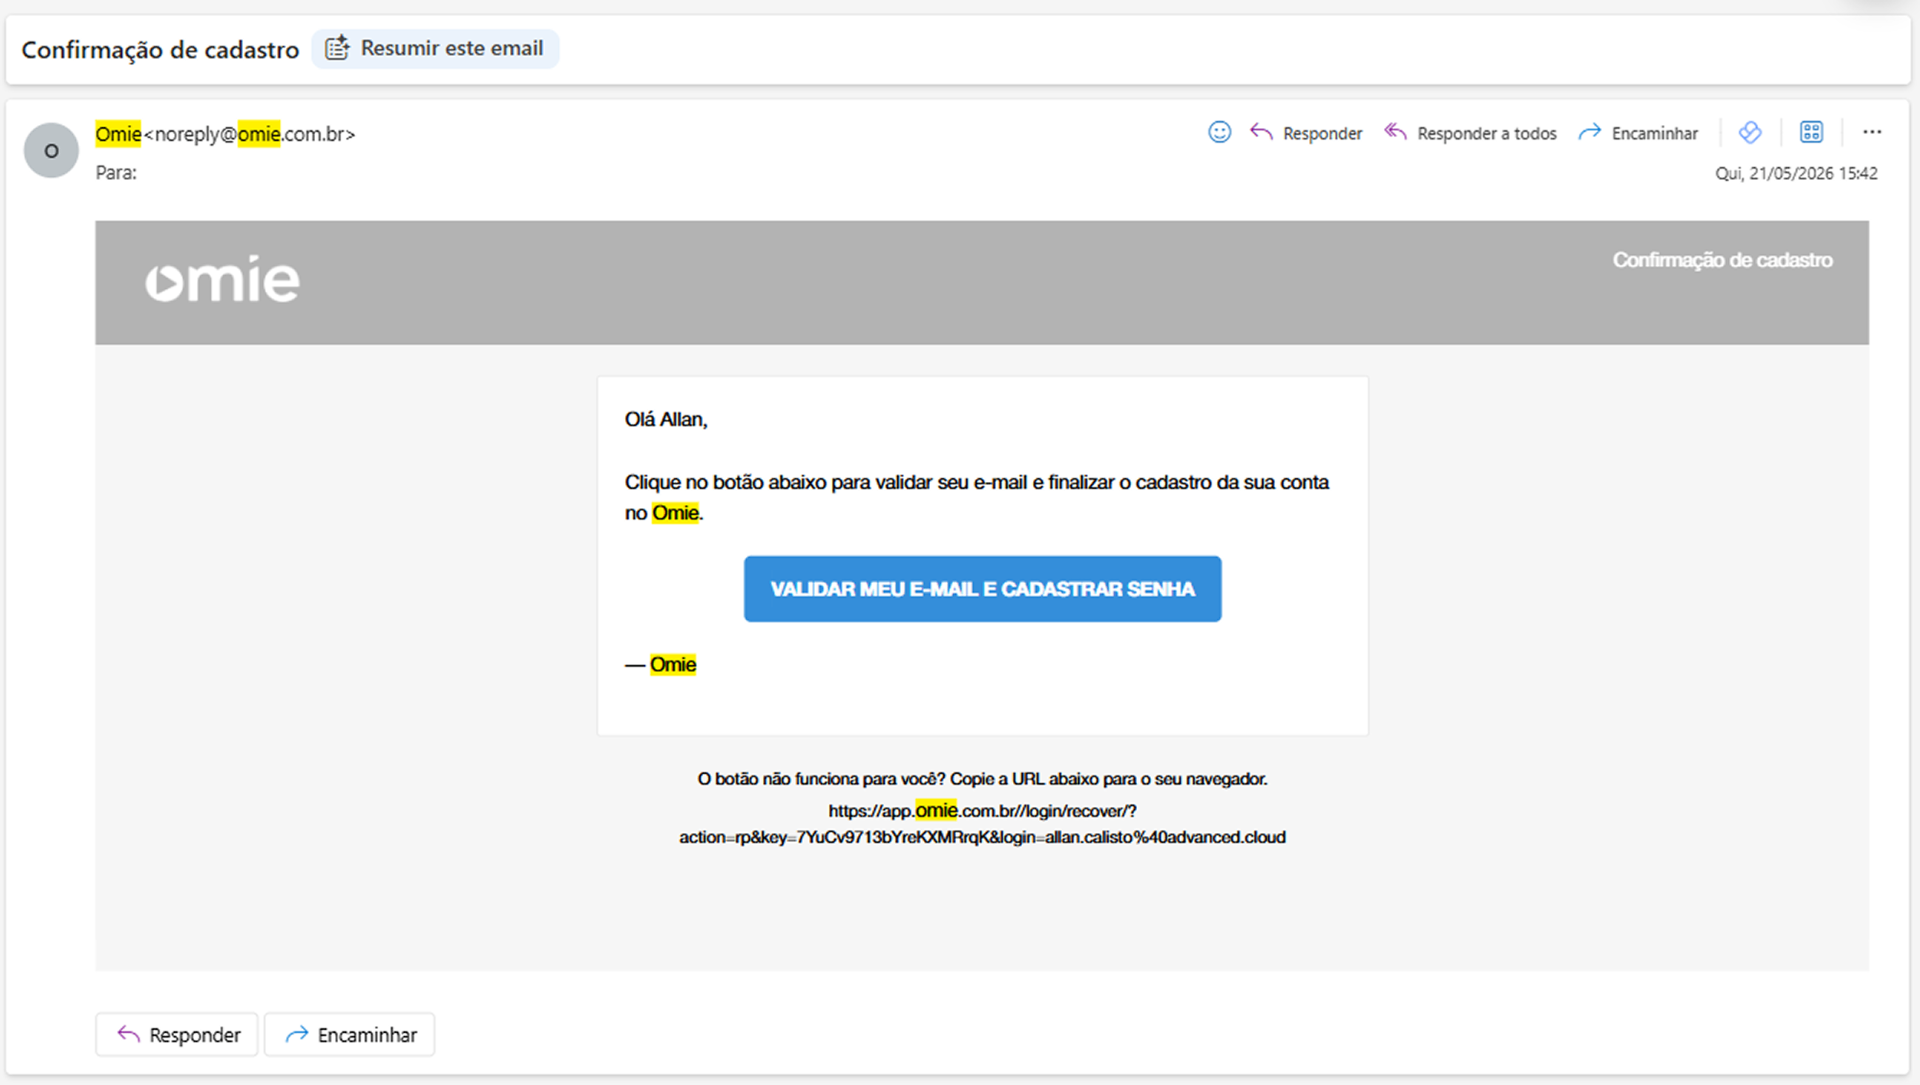
Task: Click Responder in the email header
Action: pos(1322,133)
